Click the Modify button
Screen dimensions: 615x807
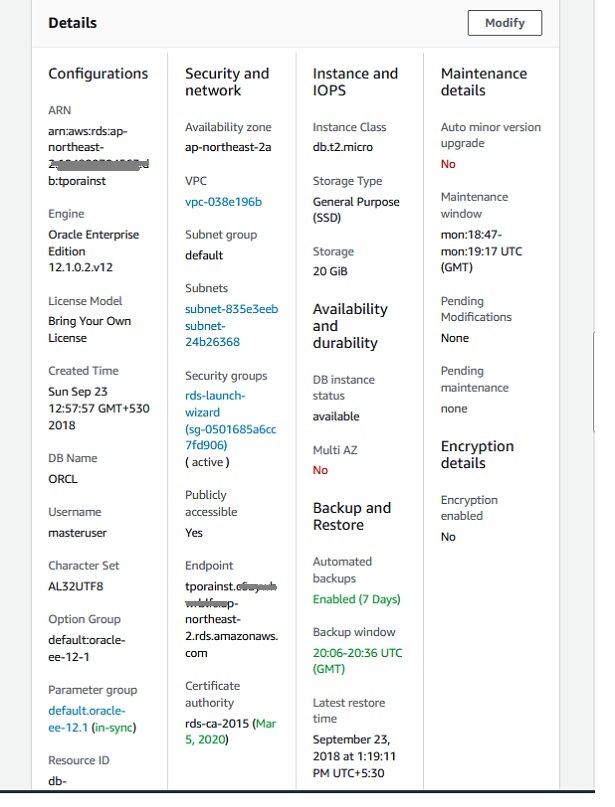coord(504,23)
